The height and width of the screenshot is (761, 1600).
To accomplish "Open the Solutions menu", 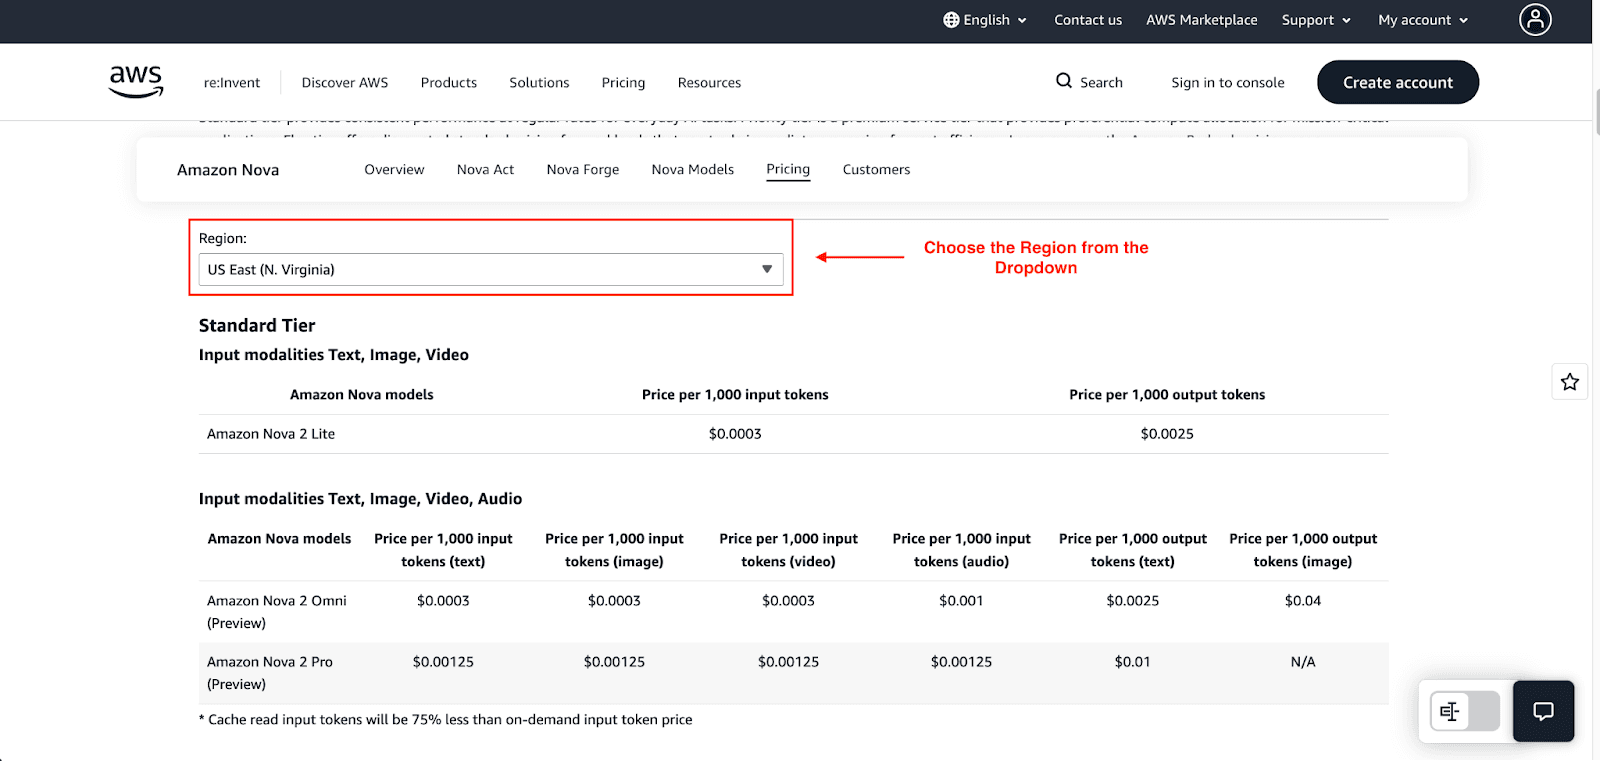I will click(539, 83).
